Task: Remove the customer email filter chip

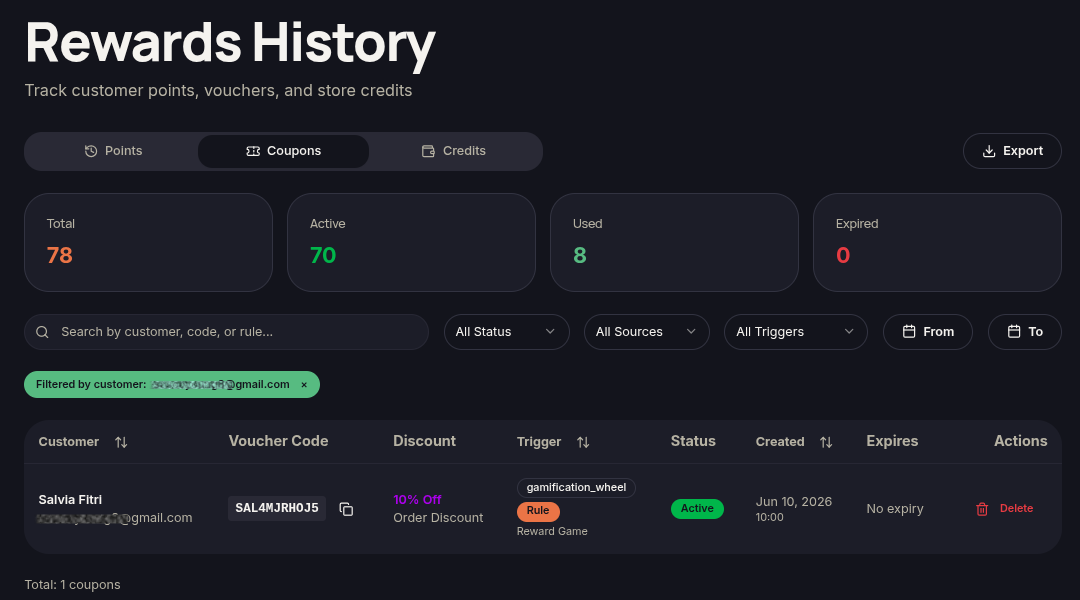Action: (x=304, y=385)
